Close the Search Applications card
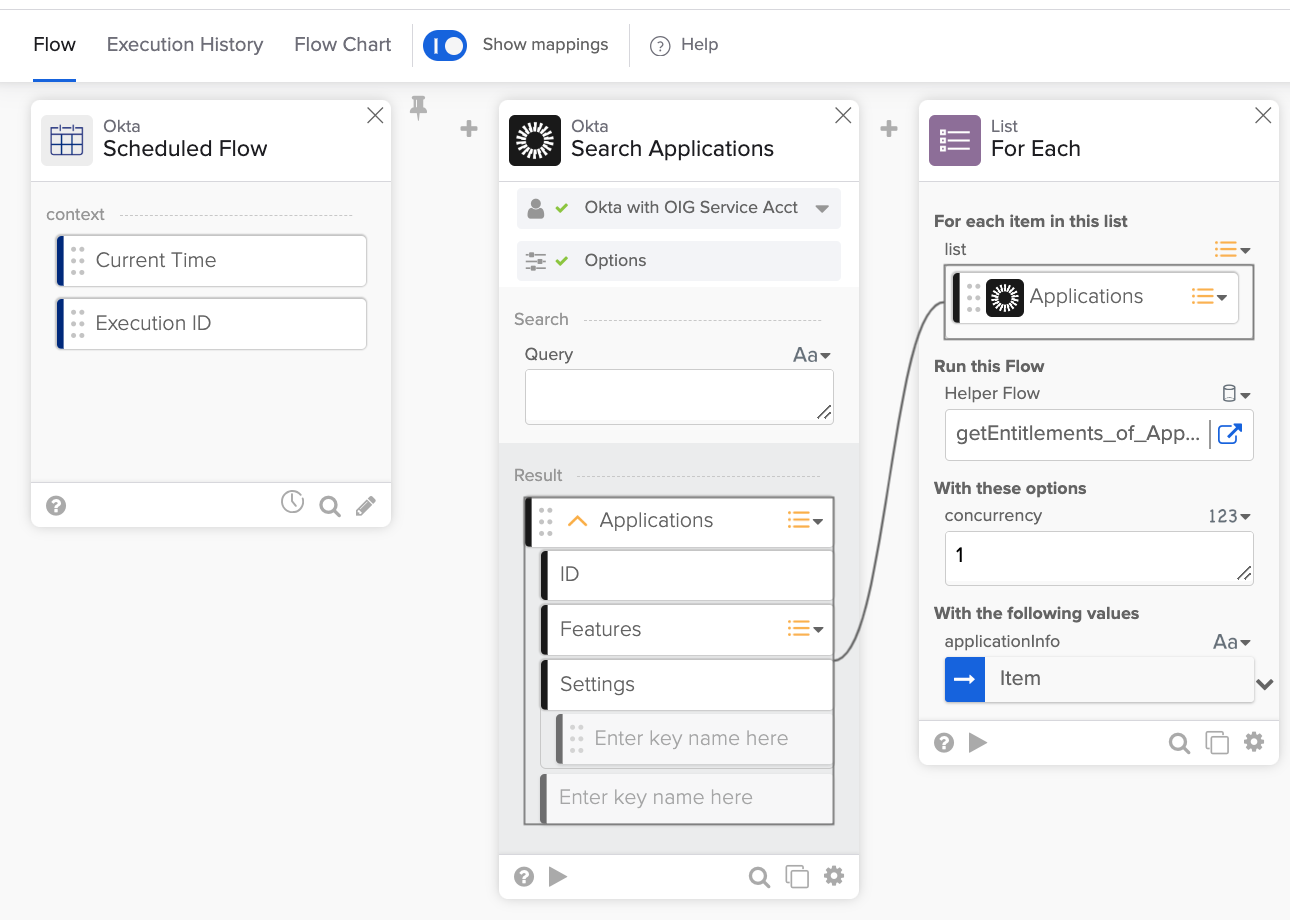Screen dimensions: 1290x920 [x=843, y=116]
